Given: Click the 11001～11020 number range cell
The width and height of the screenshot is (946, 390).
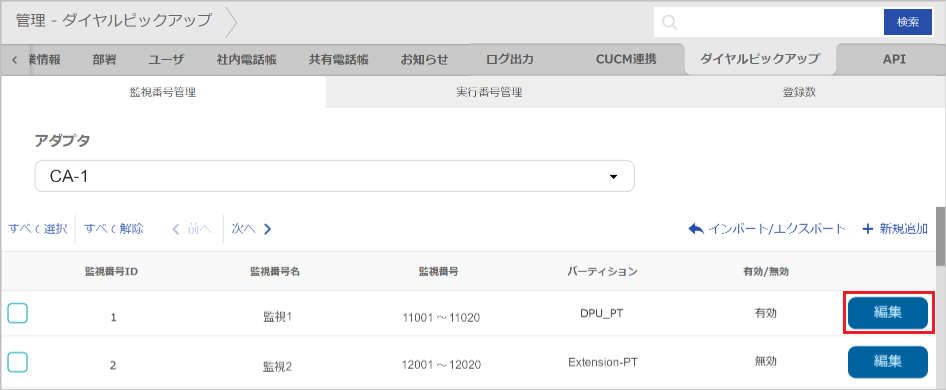Looking at the screenshot, I should [x=441, y=317].
